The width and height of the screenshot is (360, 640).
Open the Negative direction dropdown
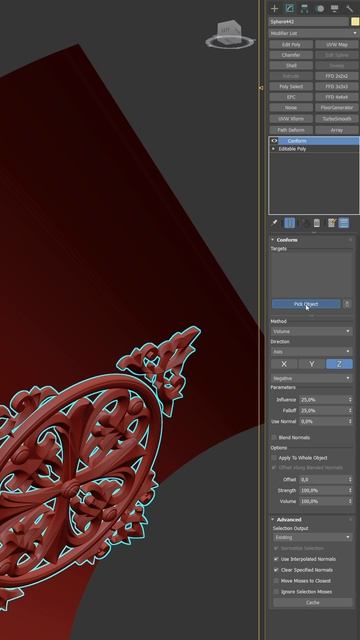click(311, 378)
